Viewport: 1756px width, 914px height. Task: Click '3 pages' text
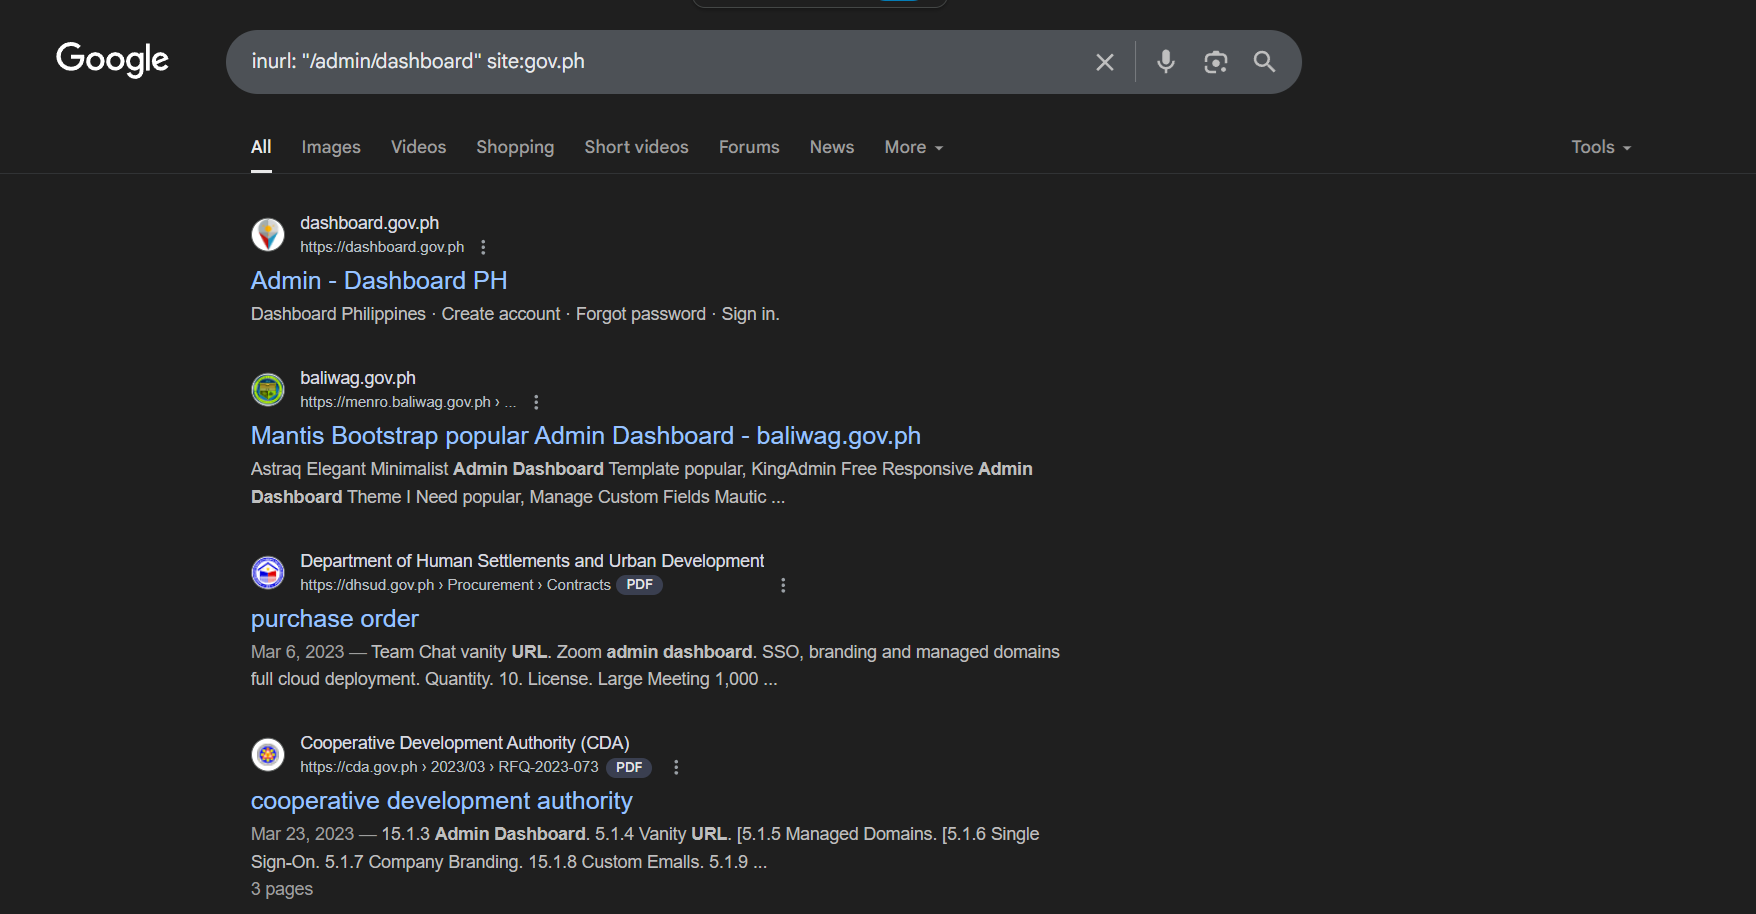point(282,889)
